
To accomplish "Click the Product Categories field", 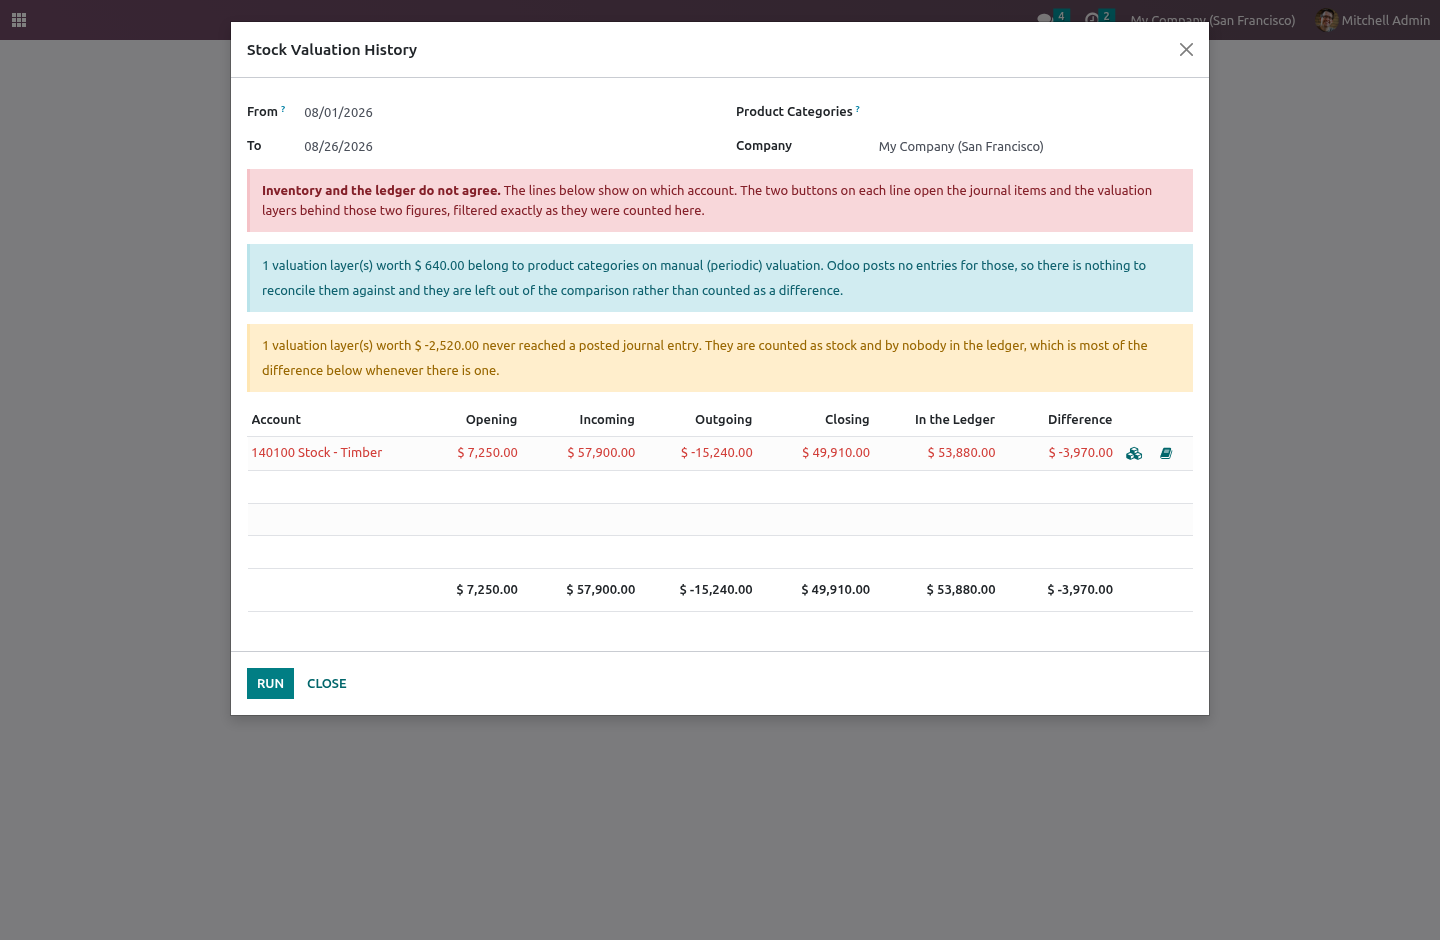I will (x=1035, y=112).
